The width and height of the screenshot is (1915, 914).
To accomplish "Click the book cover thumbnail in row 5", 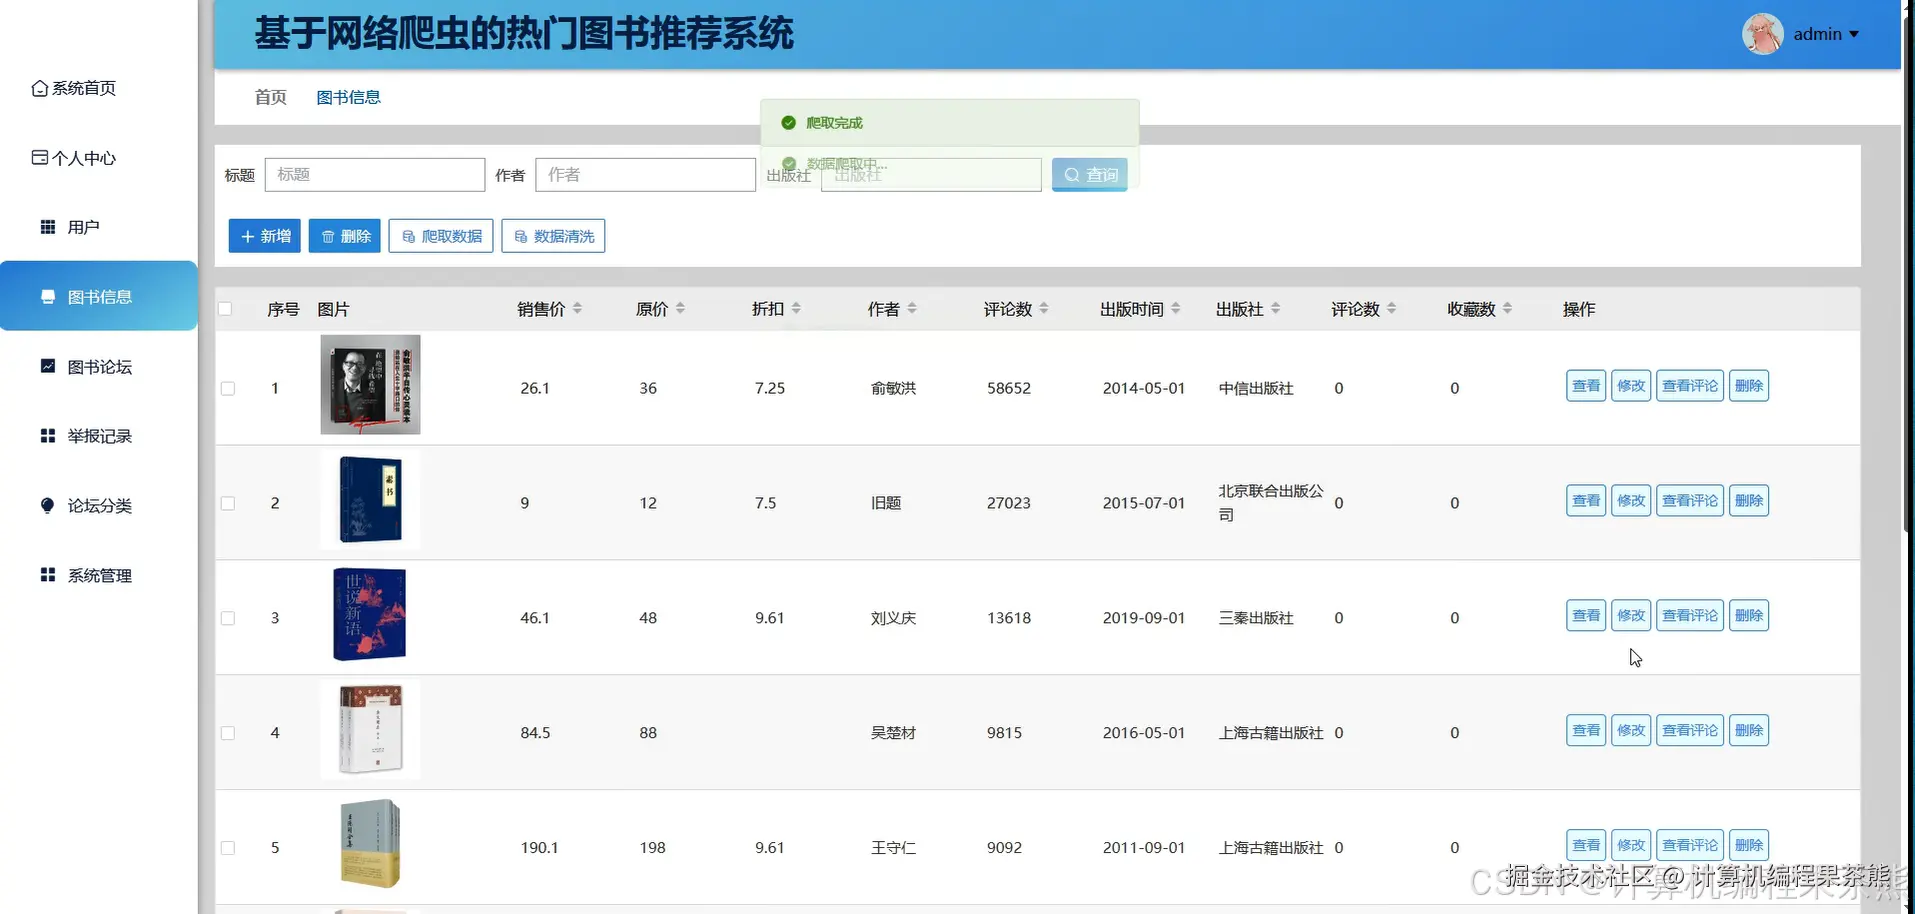I will [370, 843].
